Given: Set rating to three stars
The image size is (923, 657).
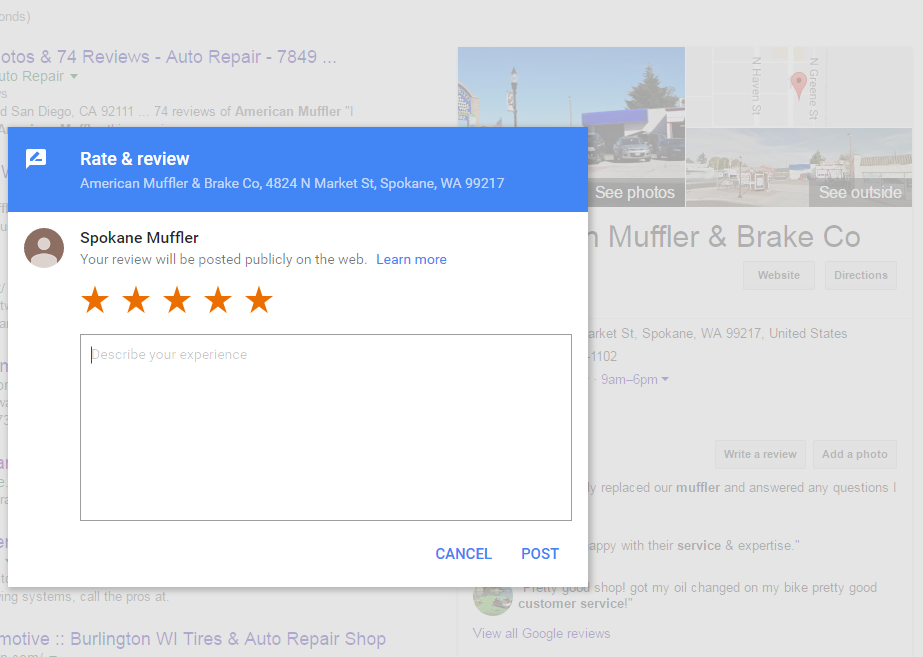Looking at the screenshot, I should 177,300.
